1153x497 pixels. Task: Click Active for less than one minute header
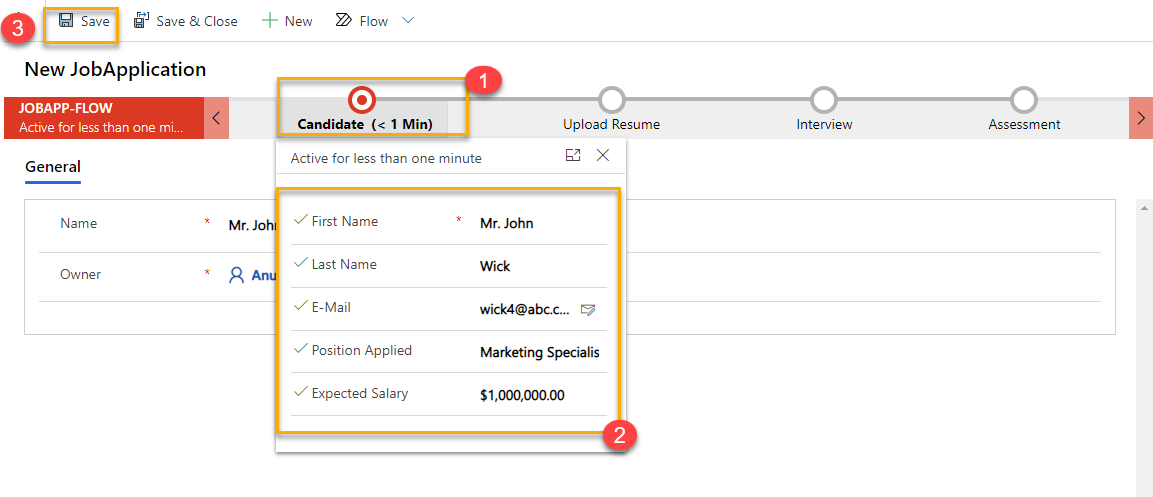[386, 158]
